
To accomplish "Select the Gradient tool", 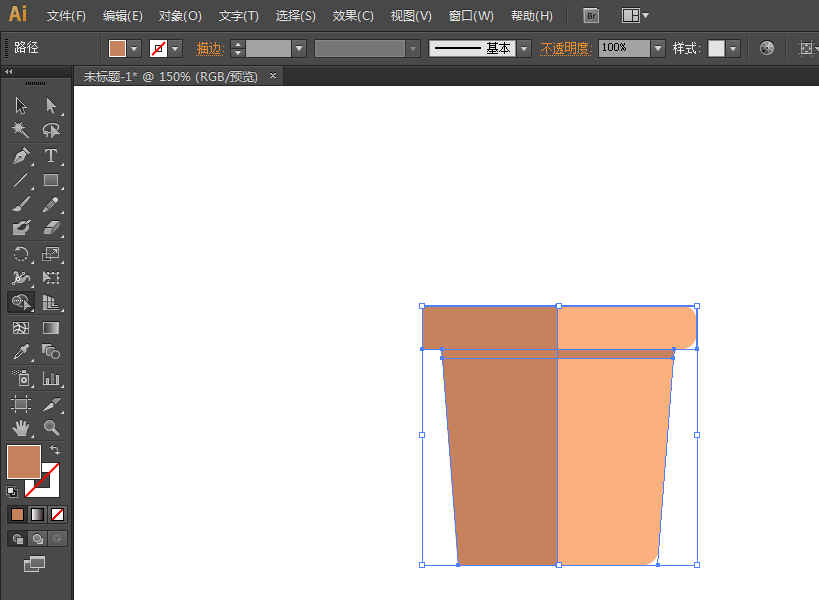I will 51,328.
